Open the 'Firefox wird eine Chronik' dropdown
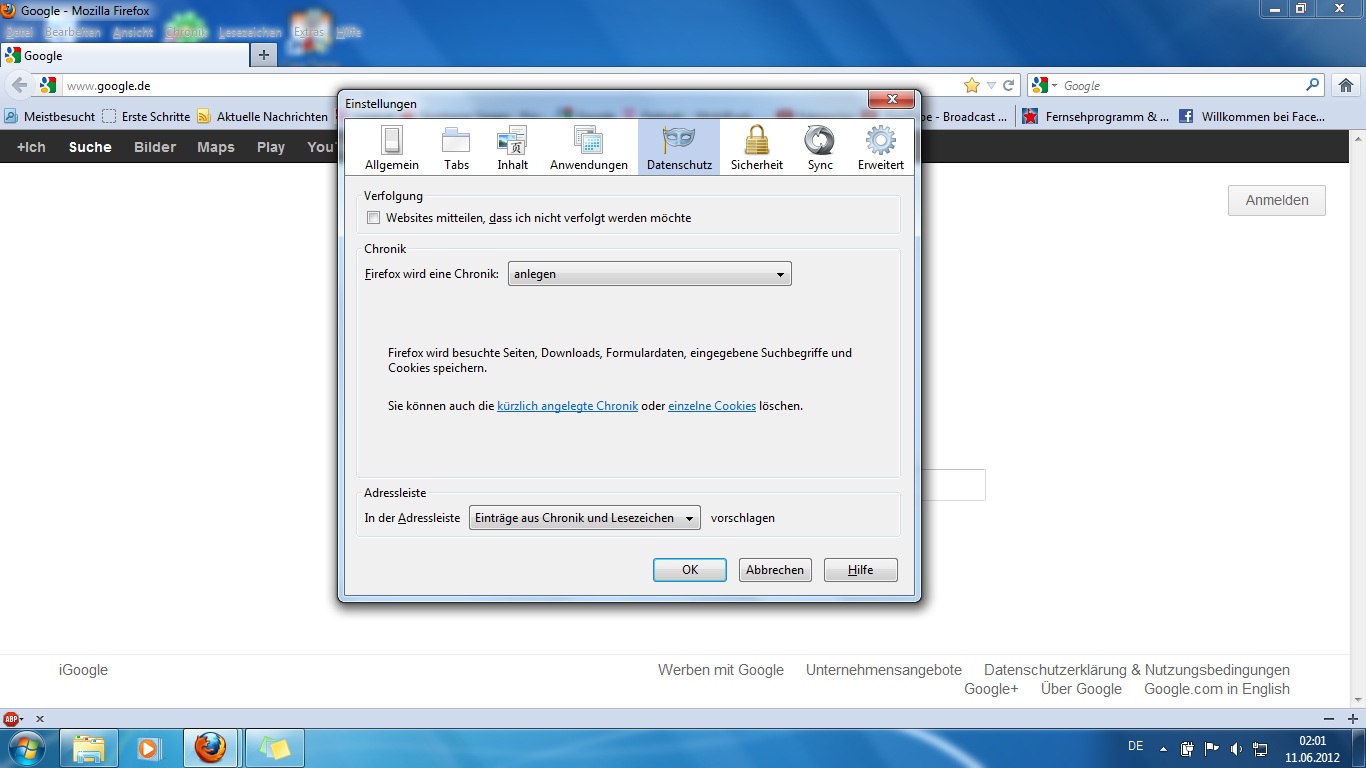The image size is (1366, 768). [650, 274]
